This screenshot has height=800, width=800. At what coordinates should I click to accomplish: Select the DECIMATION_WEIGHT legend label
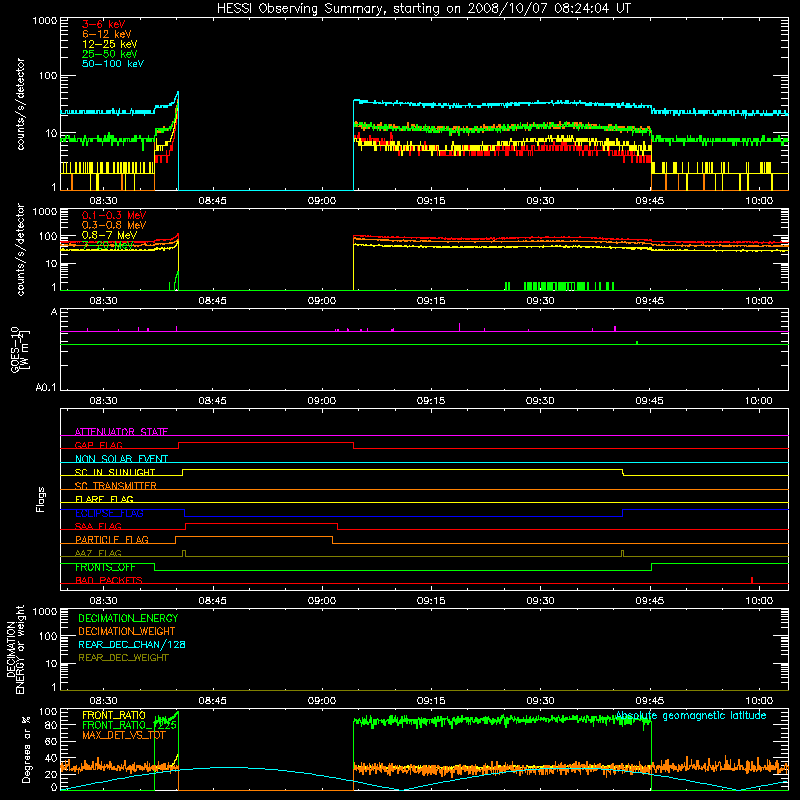127,631
